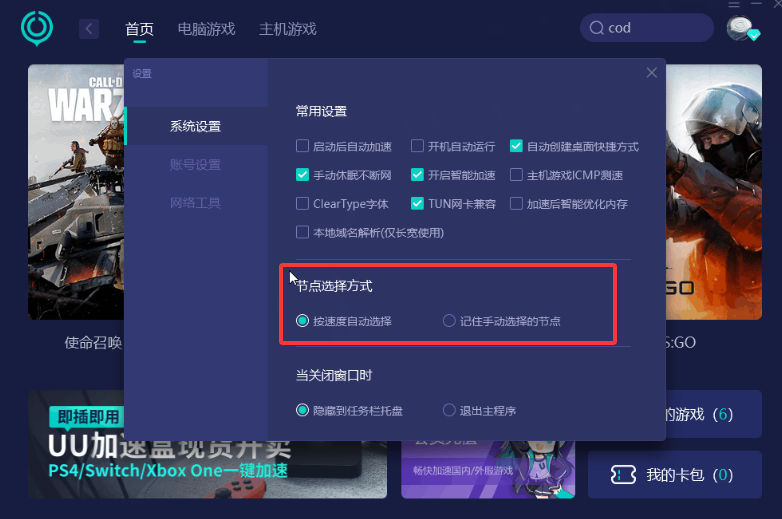Click the 我的卡包 ticket icon
Viewport: 782px width, 519px height.
coord(623,475)
